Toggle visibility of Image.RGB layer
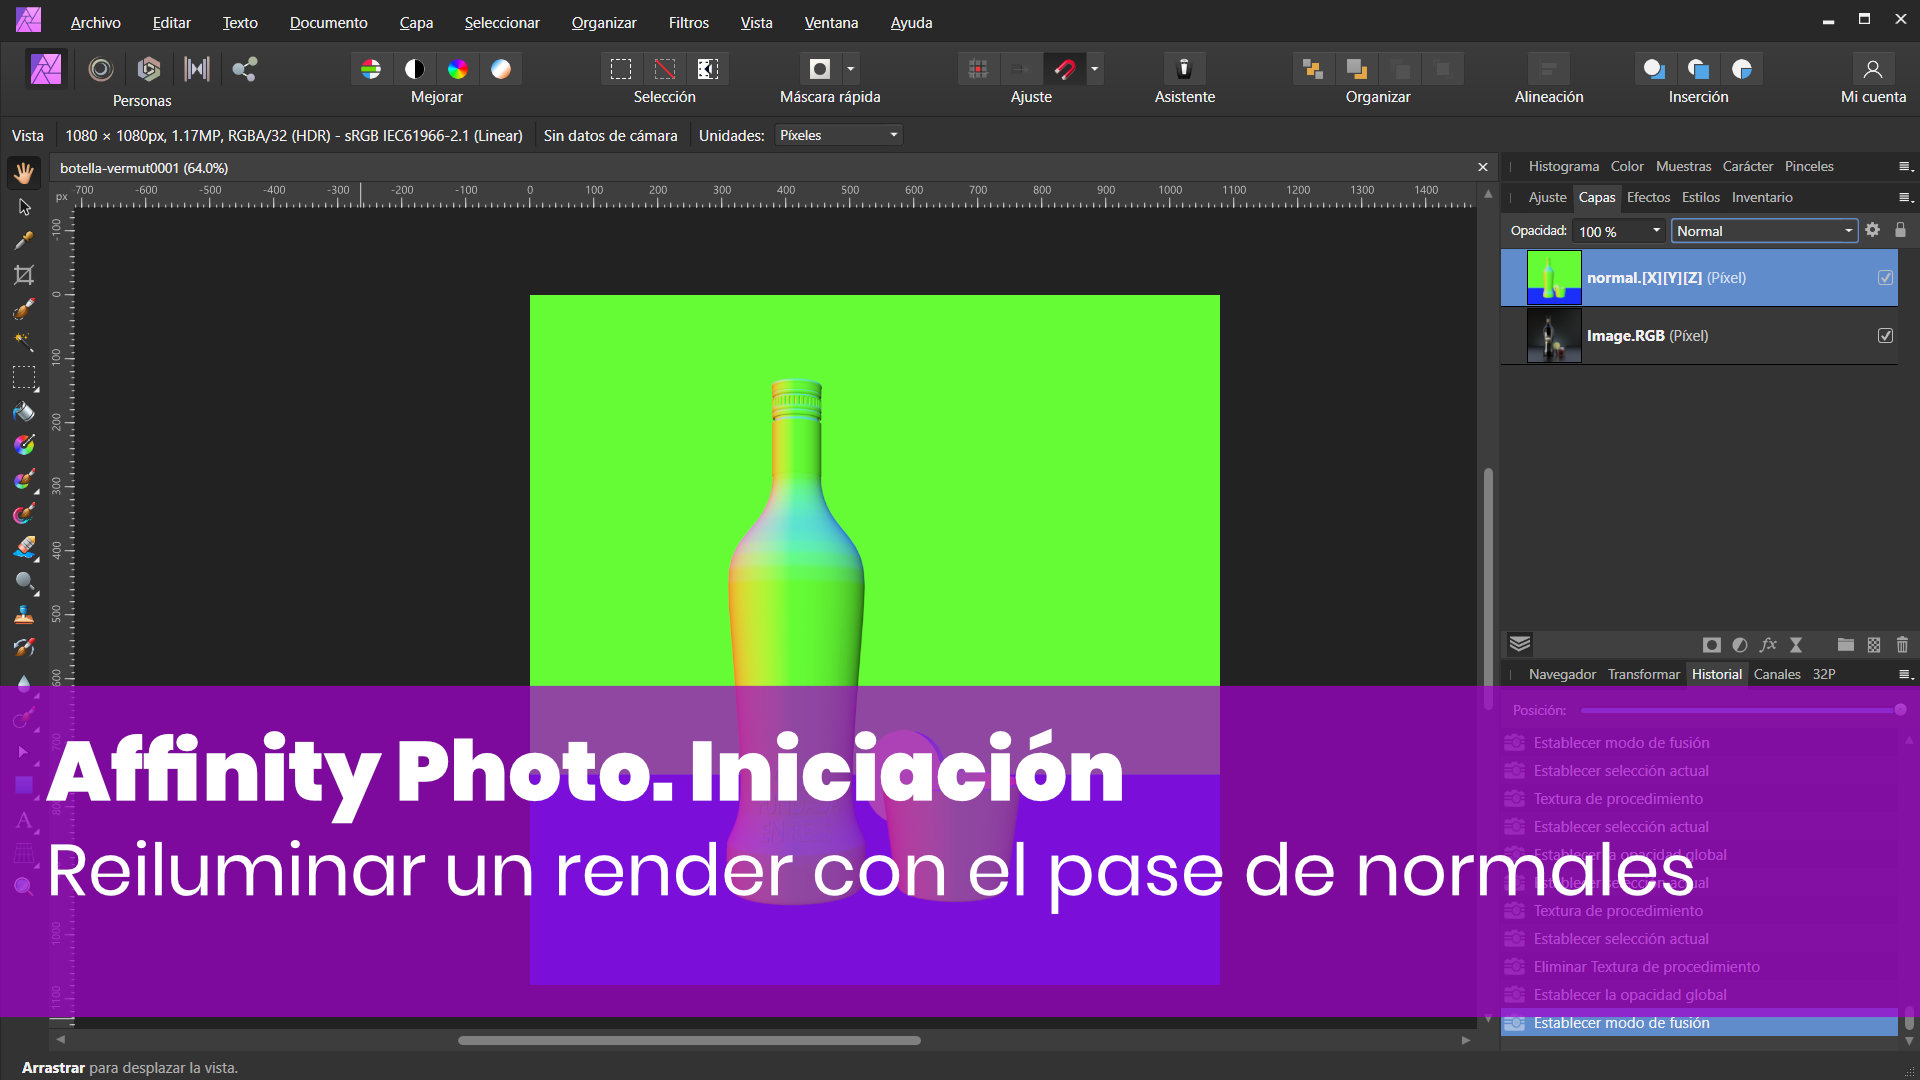This screenshot has width=1920, height=1080. [1885, 336]
